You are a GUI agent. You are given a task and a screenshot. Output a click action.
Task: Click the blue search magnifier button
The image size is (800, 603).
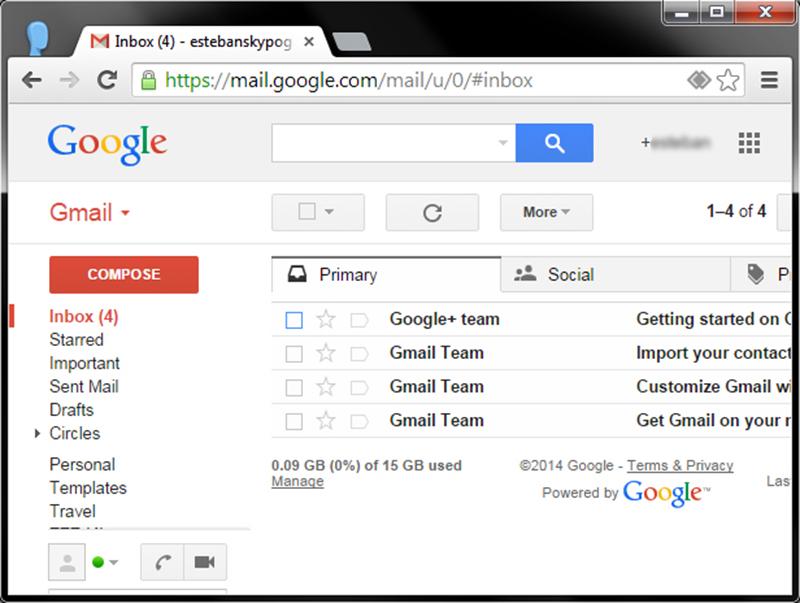tap(555, 143)
